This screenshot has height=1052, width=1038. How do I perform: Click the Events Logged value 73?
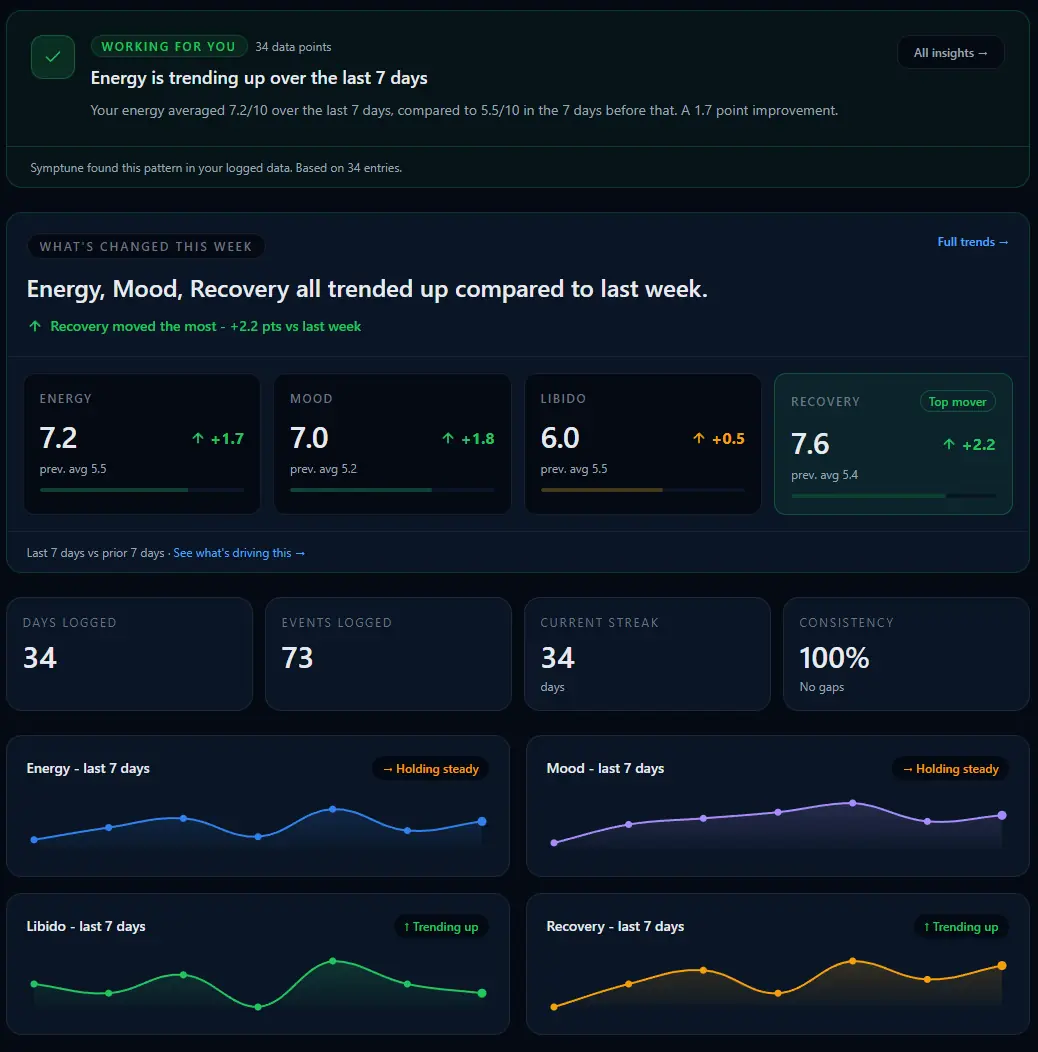point(297,658)
